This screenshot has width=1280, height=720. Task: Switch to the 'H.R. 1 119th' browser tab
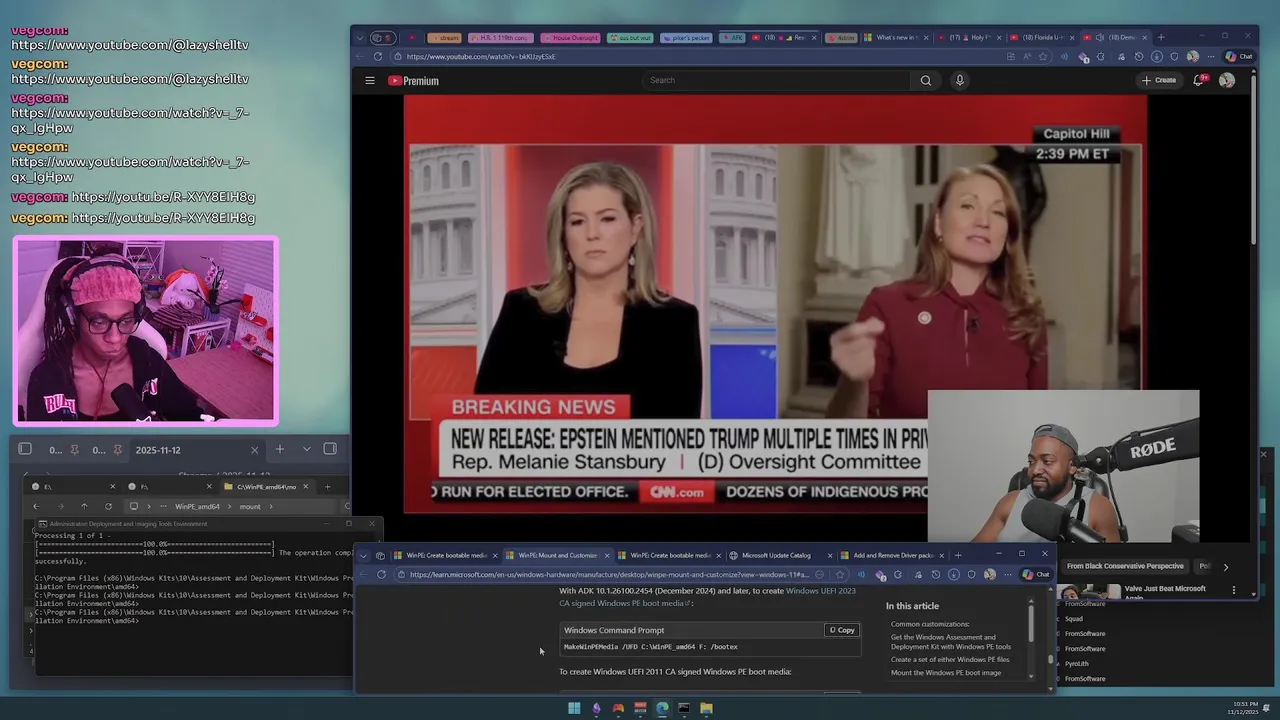click(x=501, y=38)
